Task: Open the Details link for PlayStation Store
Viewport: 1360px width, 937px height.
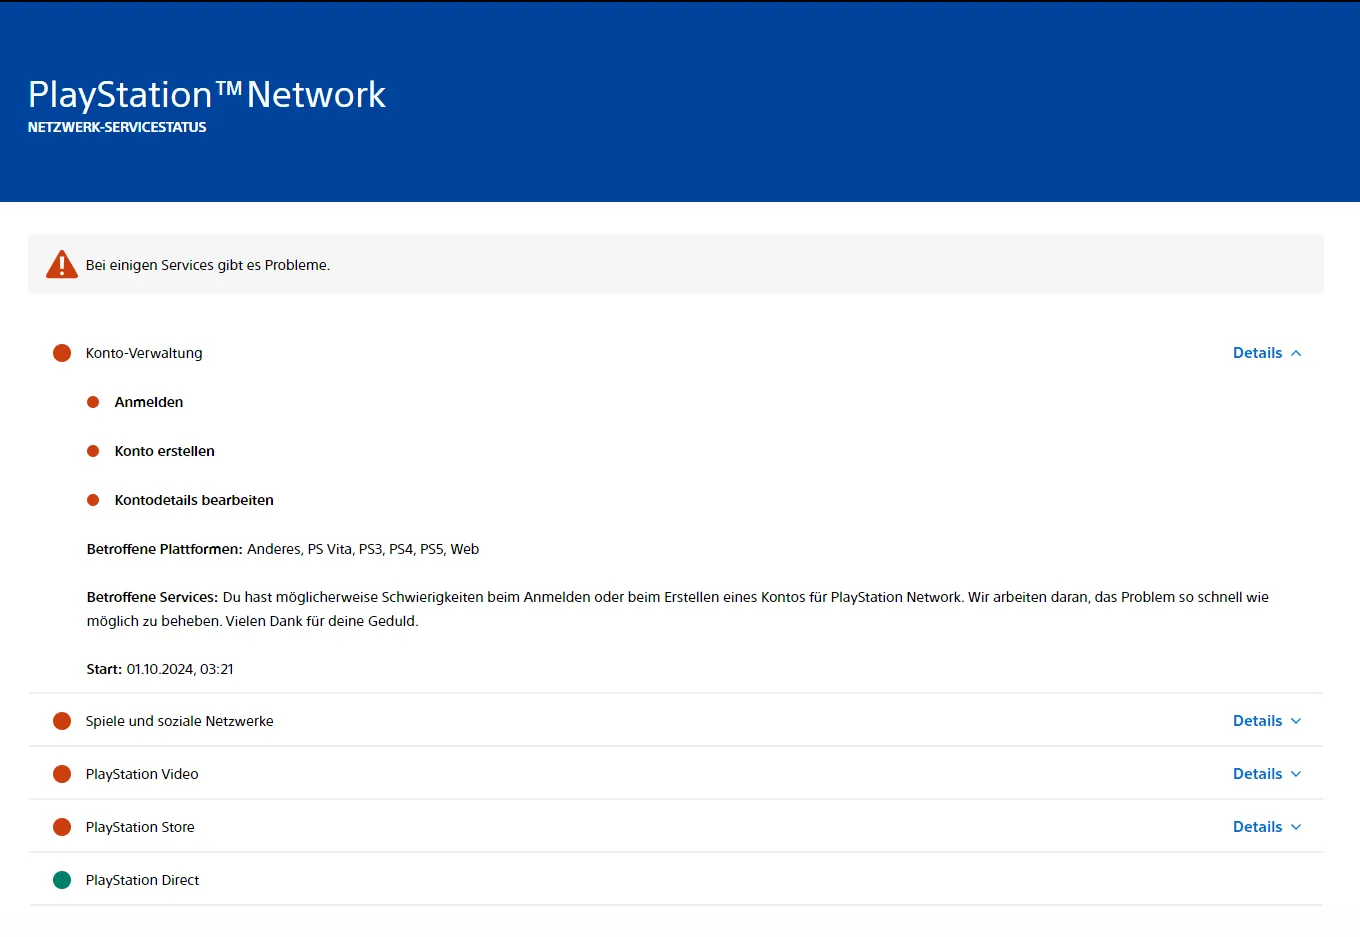Action: tap(1257, 826)
